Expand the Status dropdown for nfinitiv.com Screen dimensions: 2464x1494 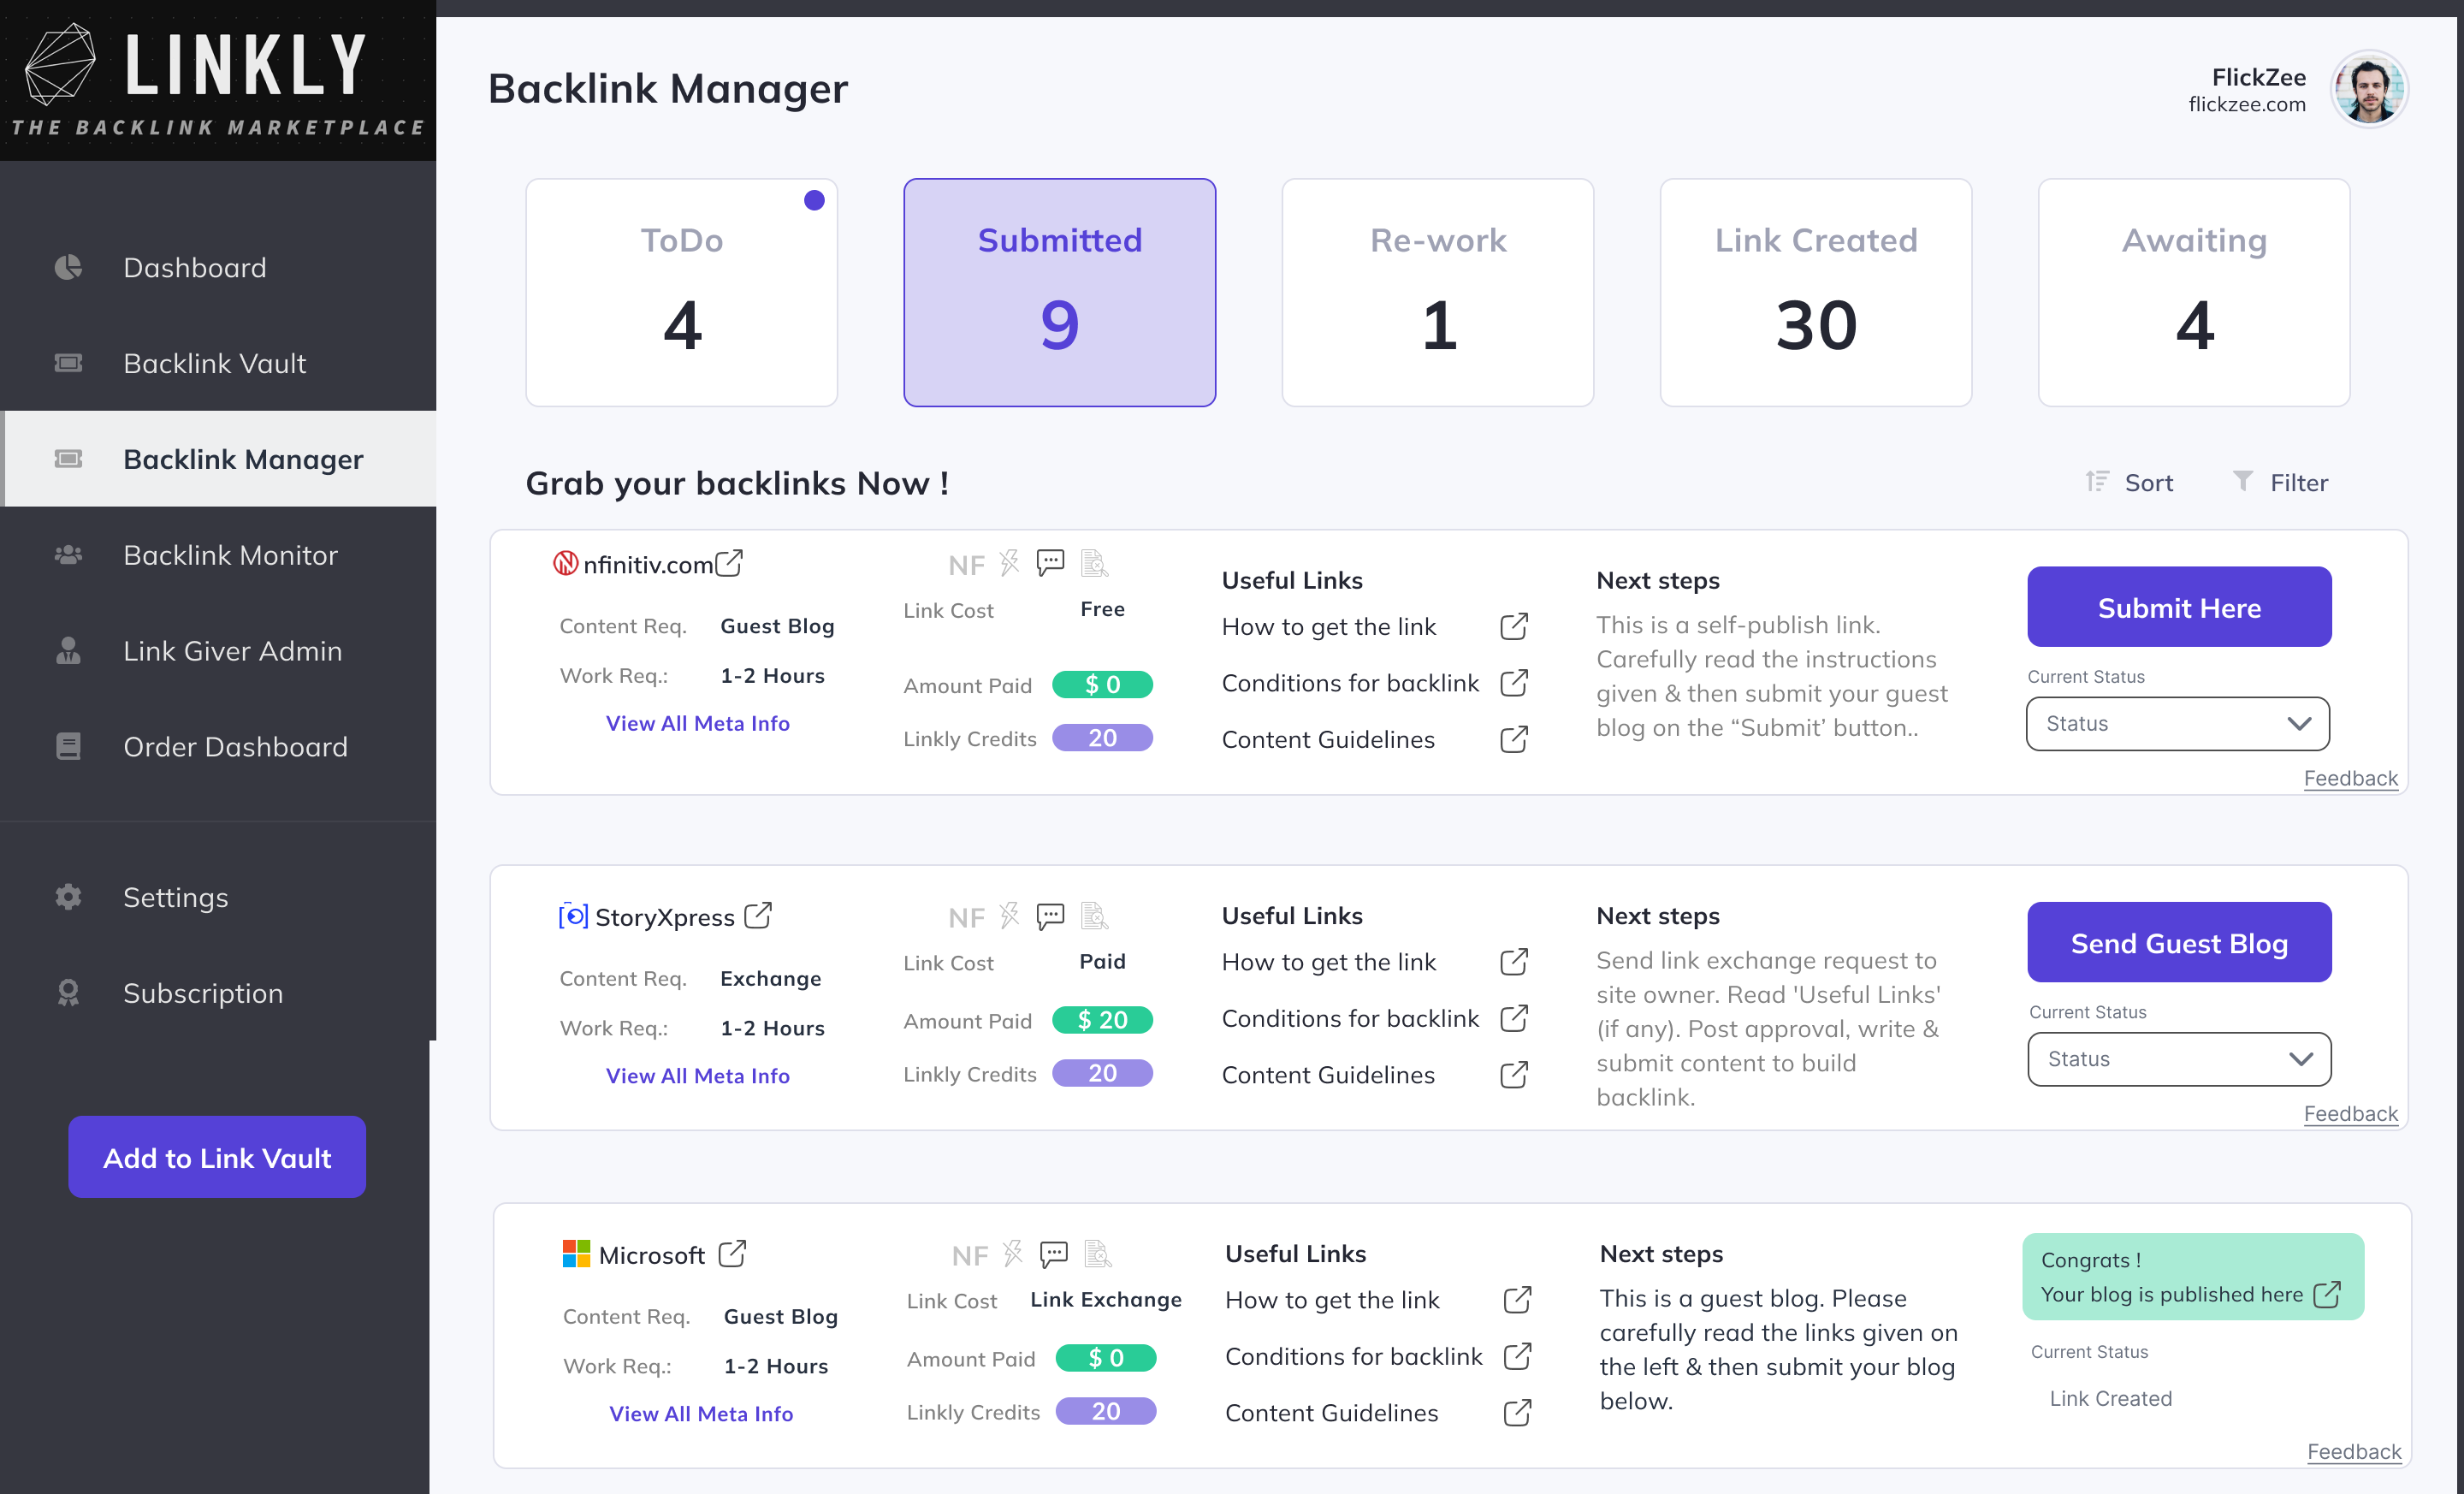(x=2177, y=723)
